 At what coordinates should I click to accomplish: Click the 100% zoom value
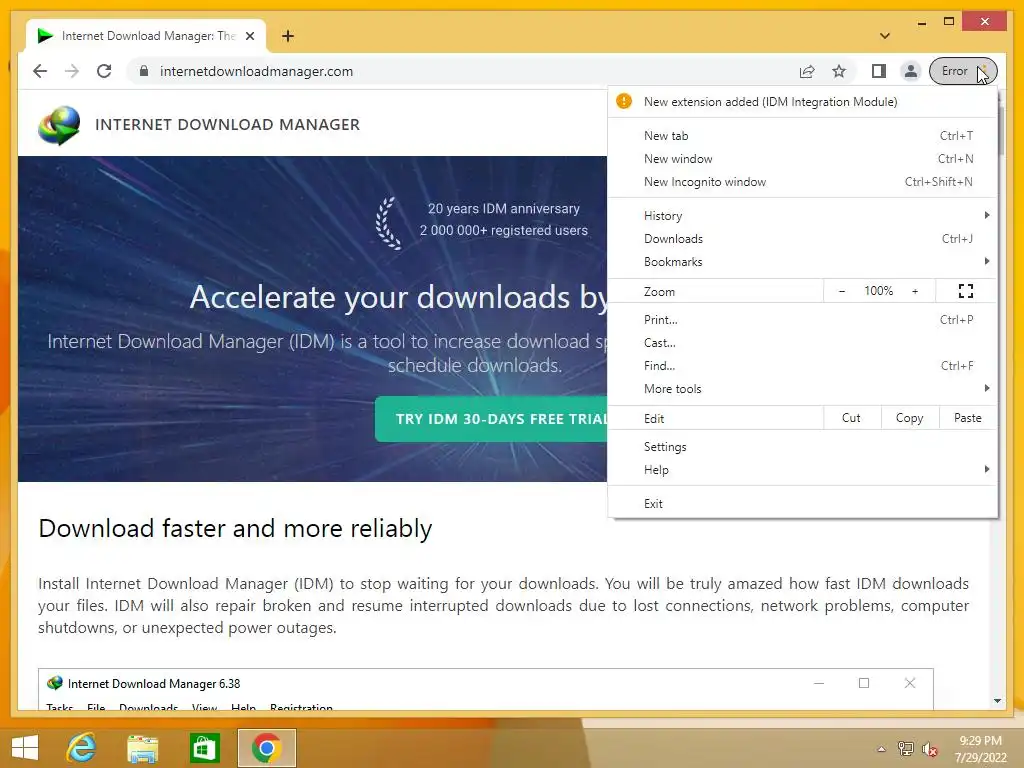879,291
